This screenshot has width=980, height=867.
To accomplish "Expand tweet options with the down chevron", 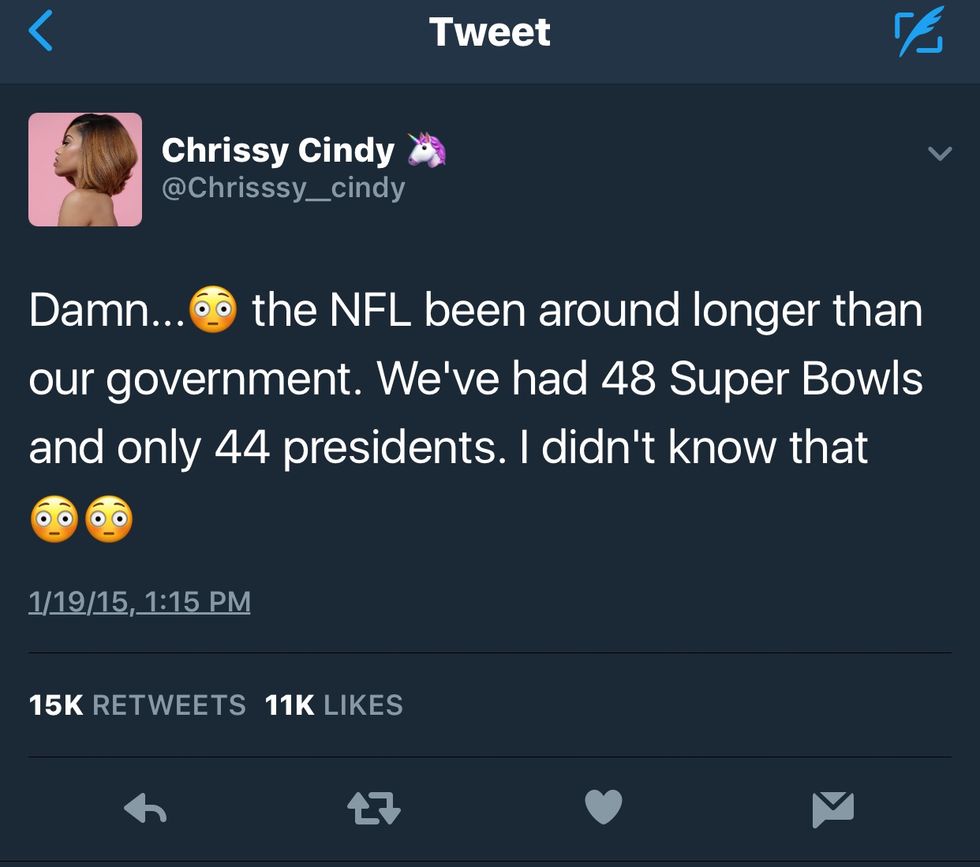I will pos(939,154).
